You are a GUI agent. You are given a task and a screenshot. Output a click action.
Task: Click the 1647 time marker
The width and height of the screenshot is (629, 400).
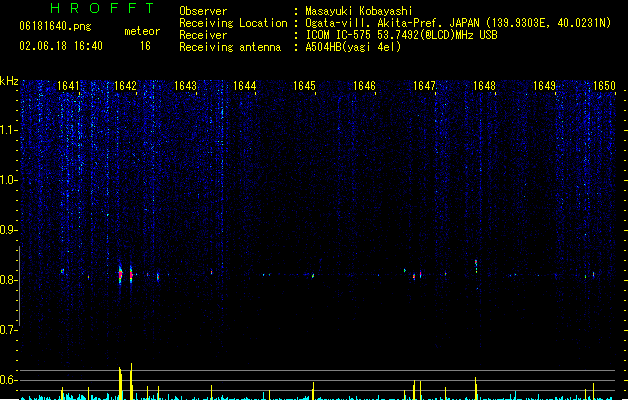[424, 86]
